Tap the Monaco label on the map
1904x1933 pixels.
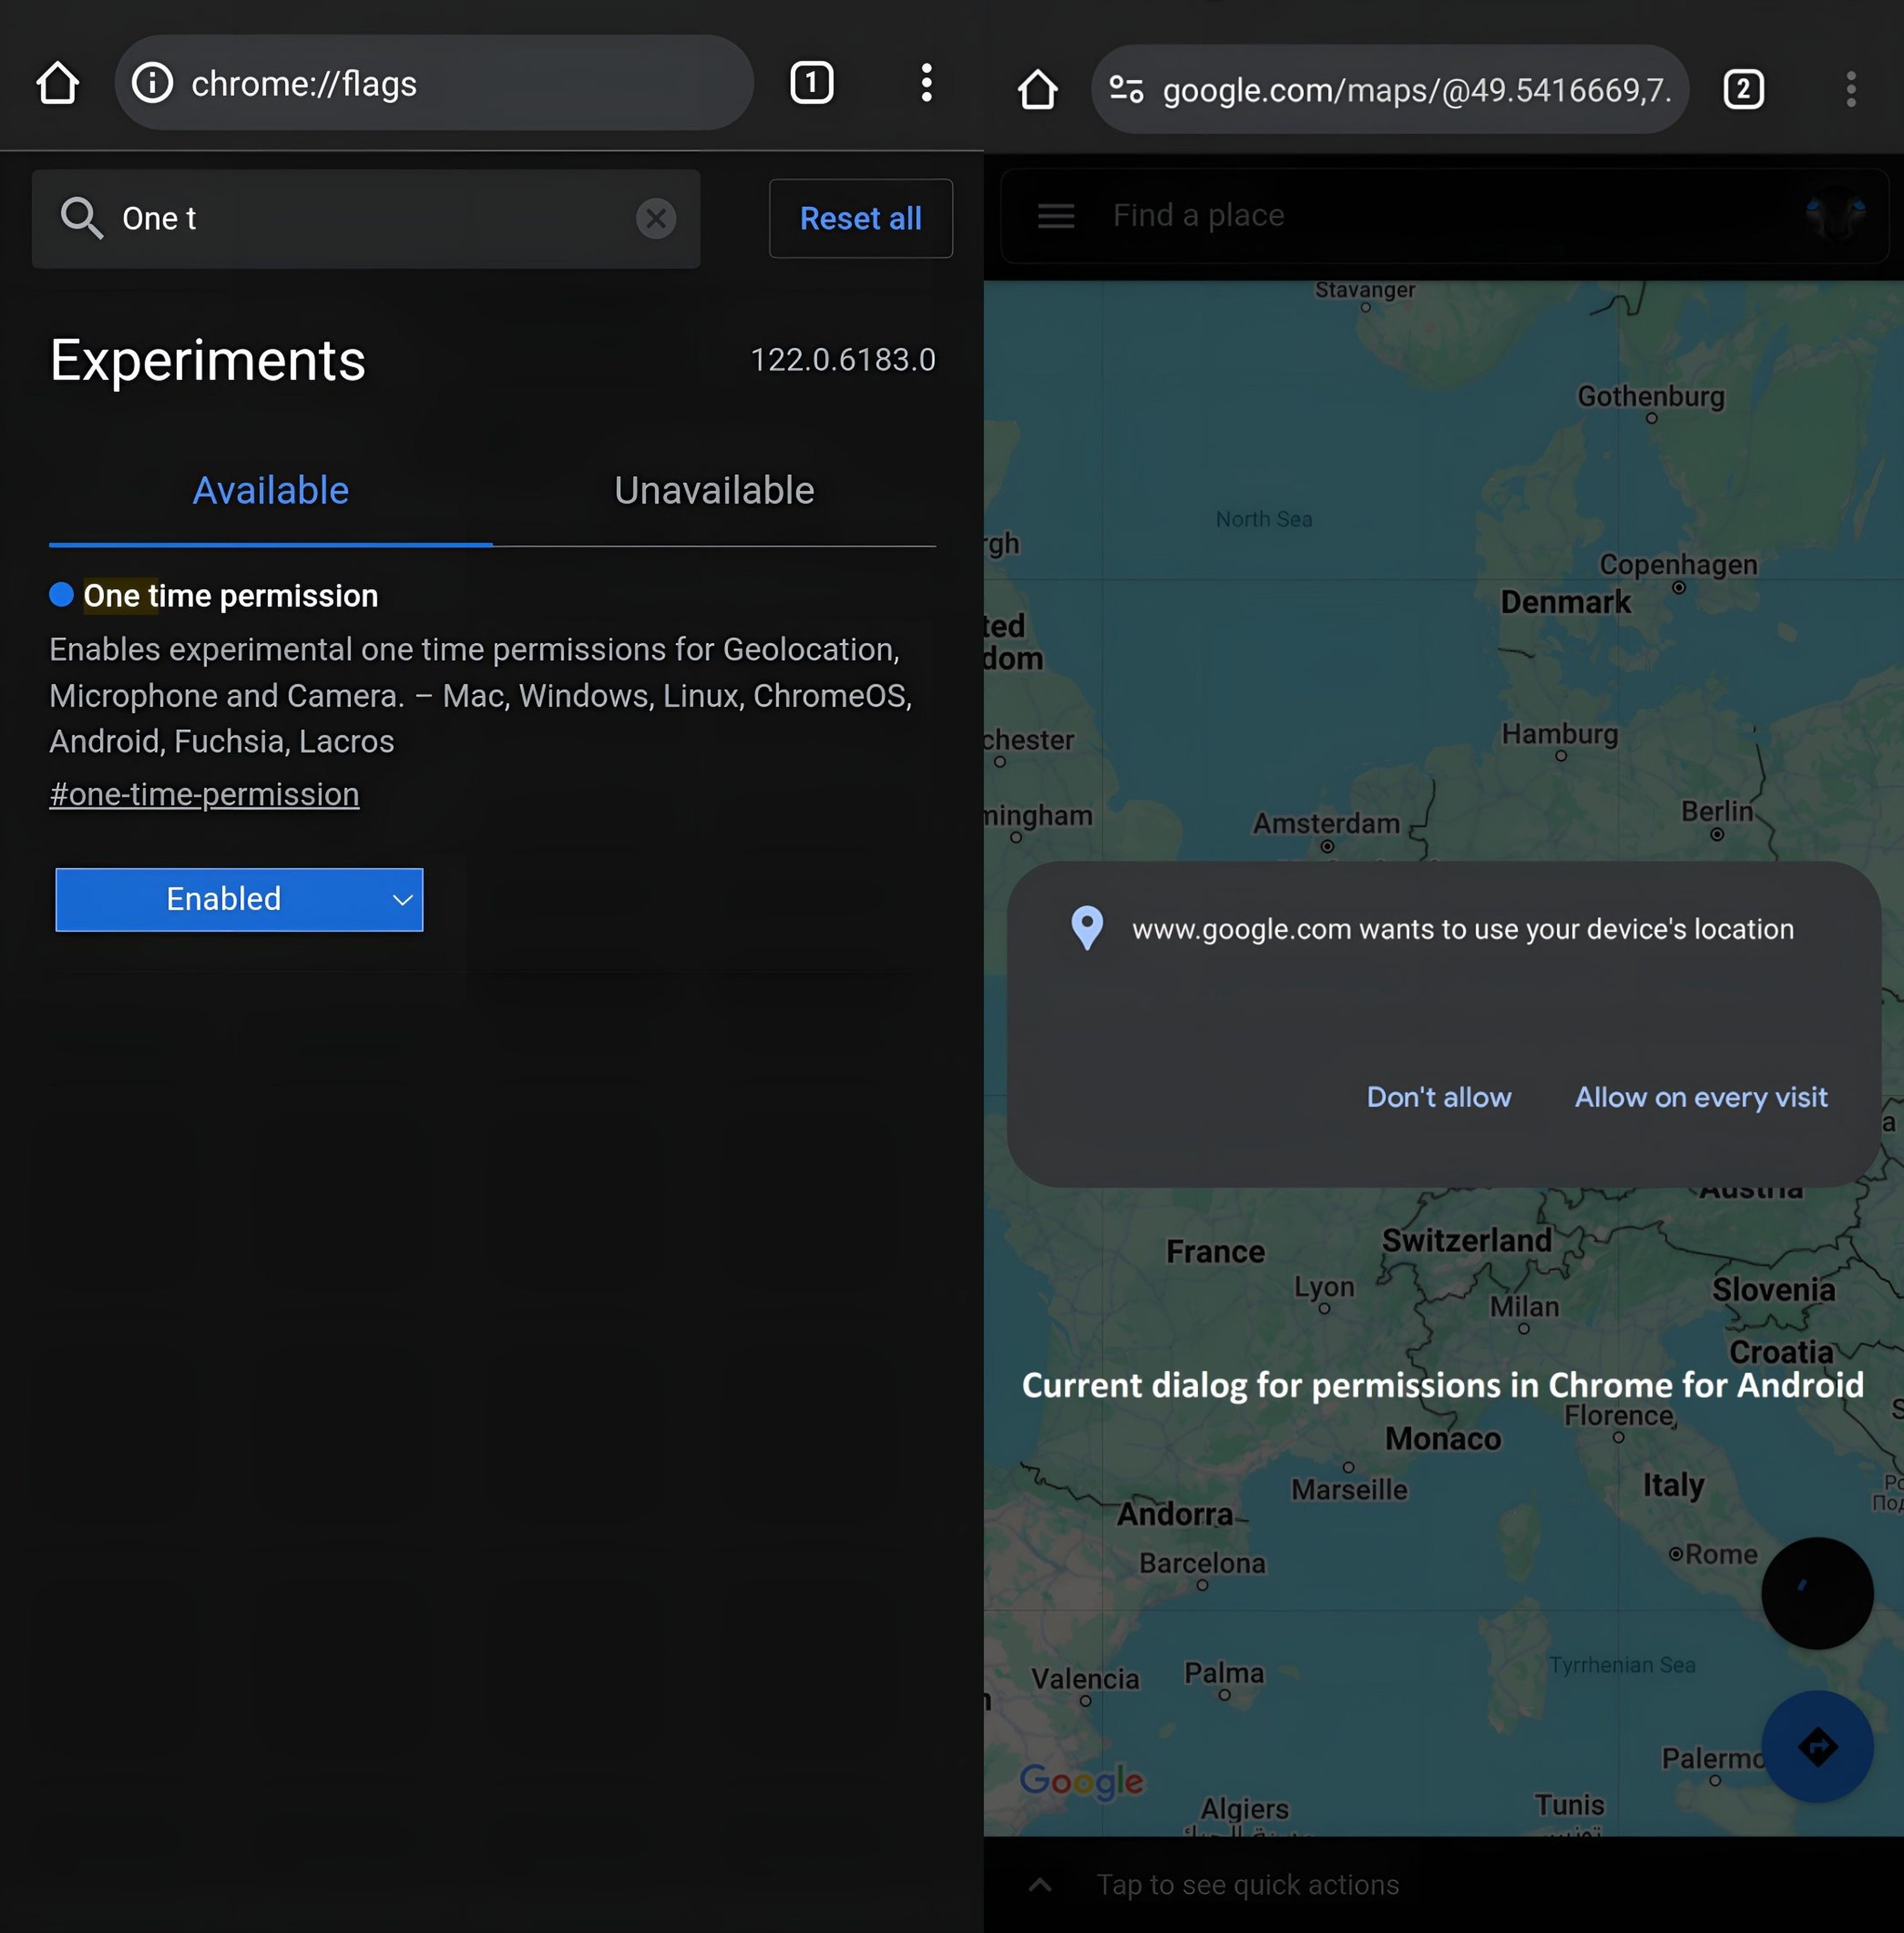[x=1442, y=1439]
